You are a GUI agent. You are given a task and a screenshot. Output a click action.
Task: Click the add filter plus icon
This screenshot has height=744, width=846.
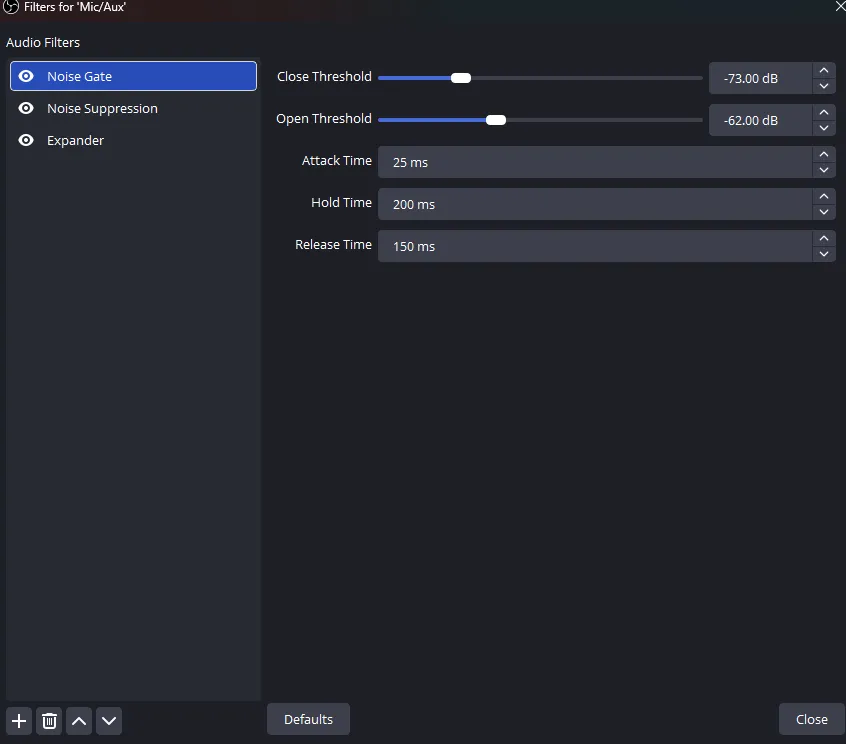pos(19,720)
